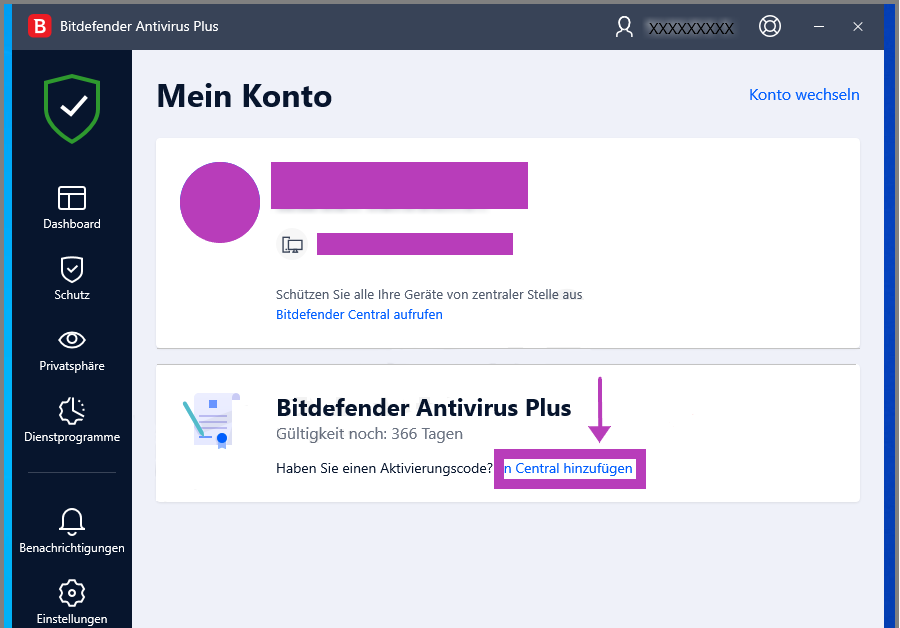The height and width of the screenshot is (628, 900).
Task: Click Bitdefender Central aufrufen
Action: coord(359,314)
